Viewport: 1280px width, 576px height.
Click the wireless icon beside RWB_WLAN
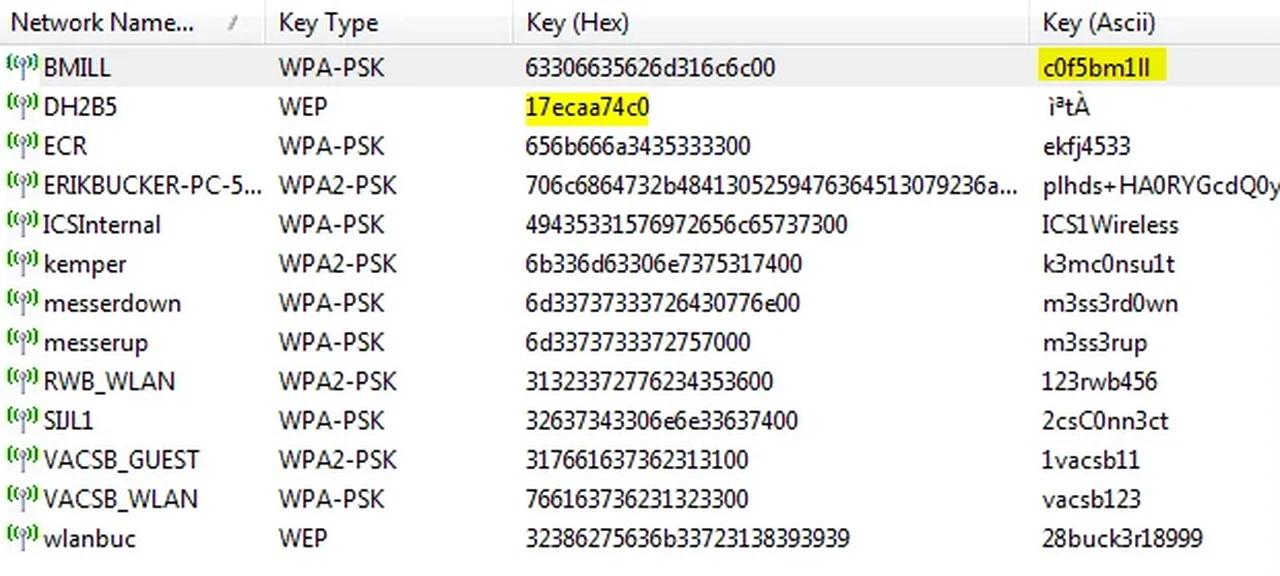tap(21, 381)
